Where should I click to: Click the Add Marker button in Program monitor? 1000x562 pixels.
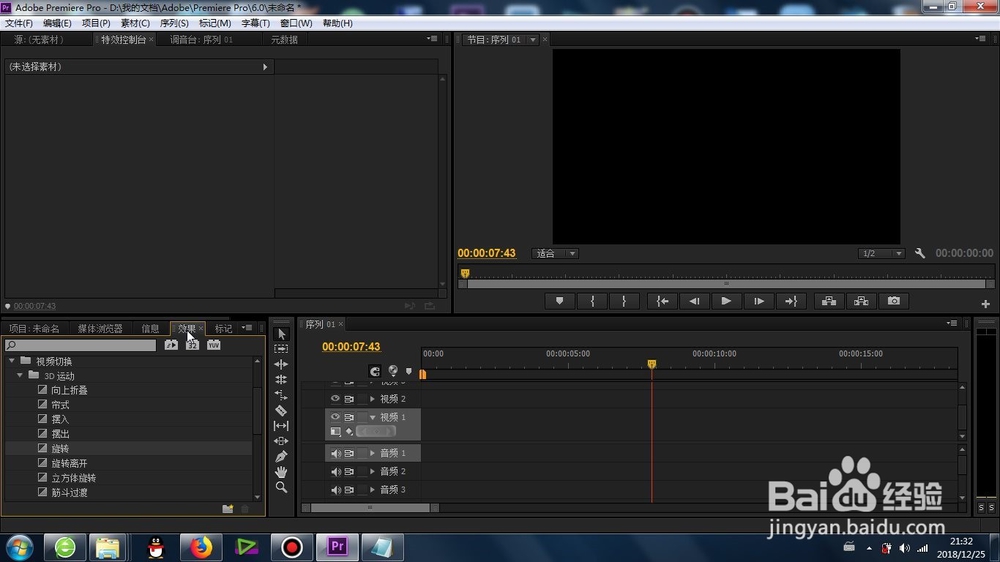(x=559, y=301)
